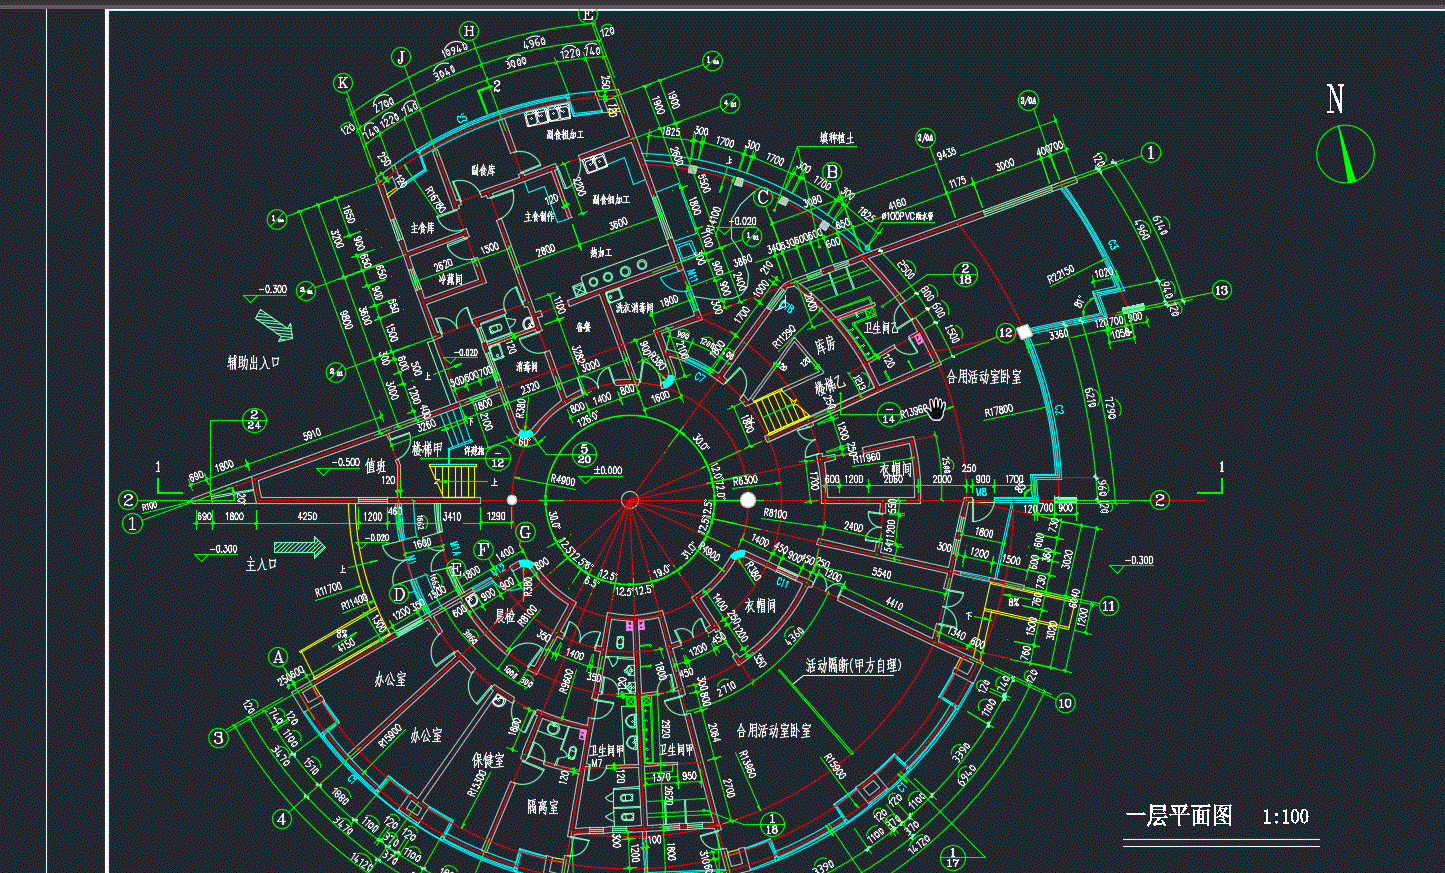Click the 晨检 room label
1445x873 pixels.
tap(505, 616)
